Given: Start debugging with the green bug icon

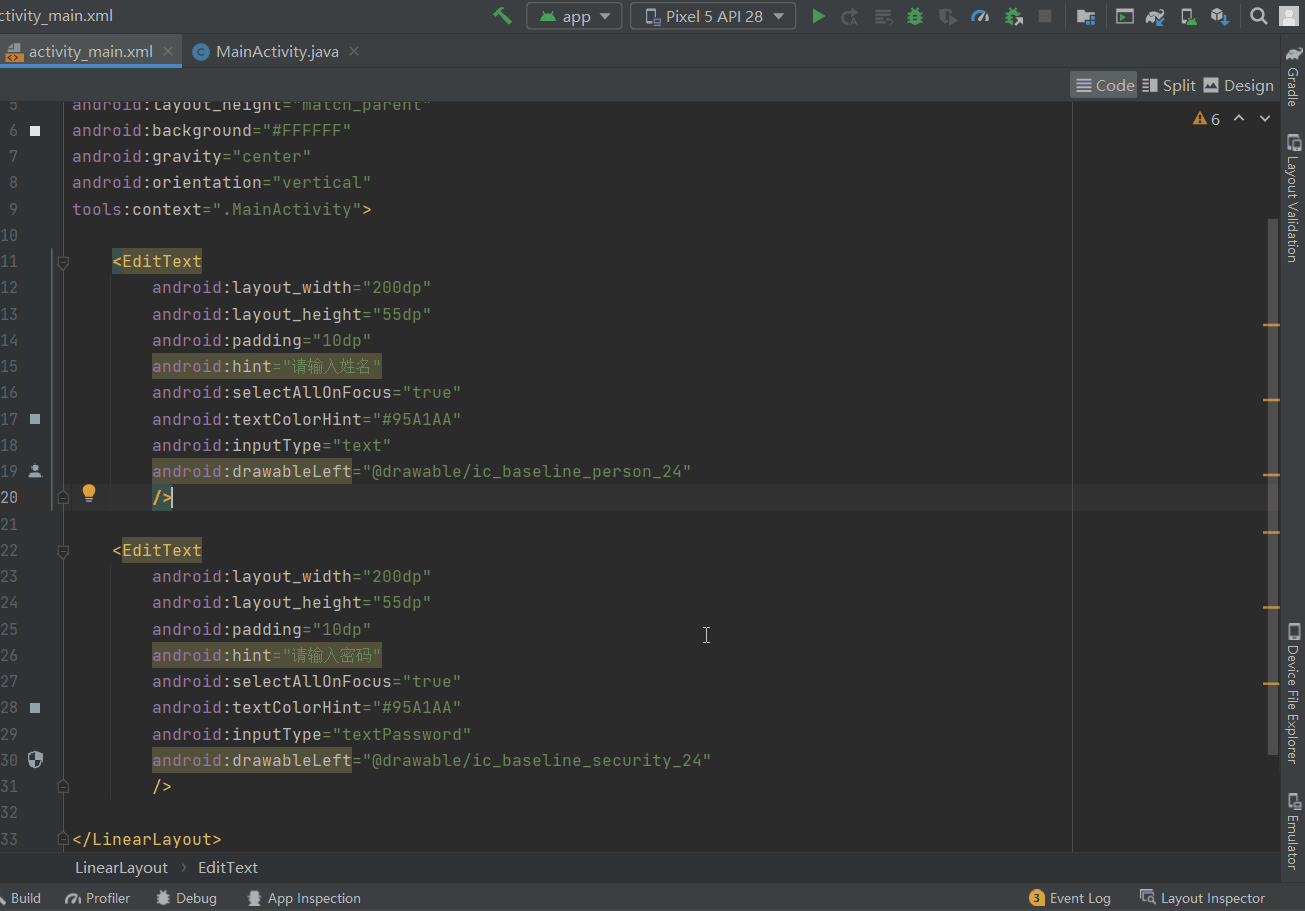Looking at the screenshot, I should point(914,16).
